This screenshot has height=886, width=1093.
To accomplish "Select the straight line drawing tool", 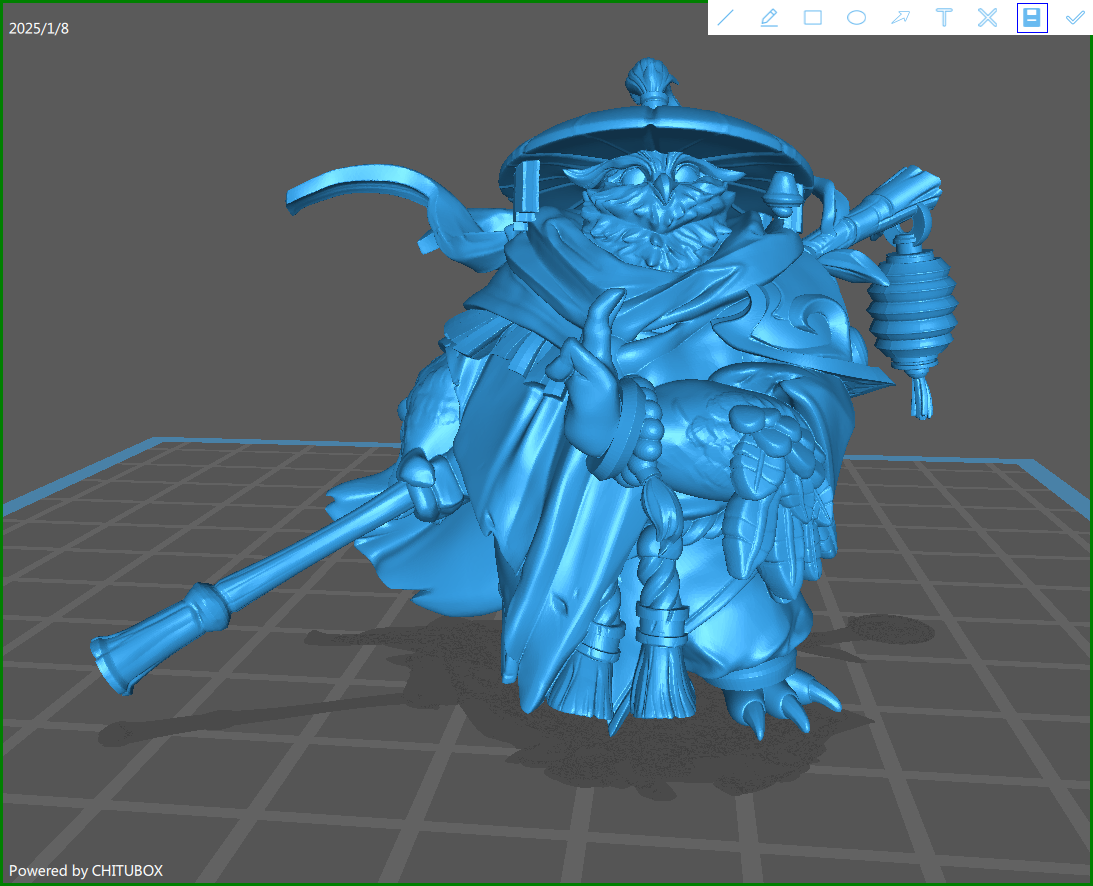I will click(x=726, y=18).
